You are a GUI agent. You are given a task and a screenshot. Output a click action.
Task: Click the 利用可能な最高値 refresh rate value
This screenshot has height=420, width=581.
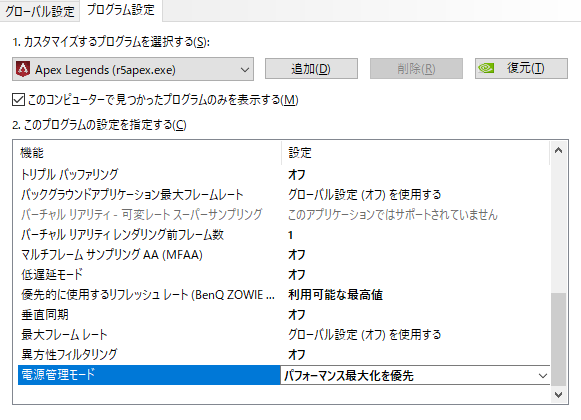[335, 295]
